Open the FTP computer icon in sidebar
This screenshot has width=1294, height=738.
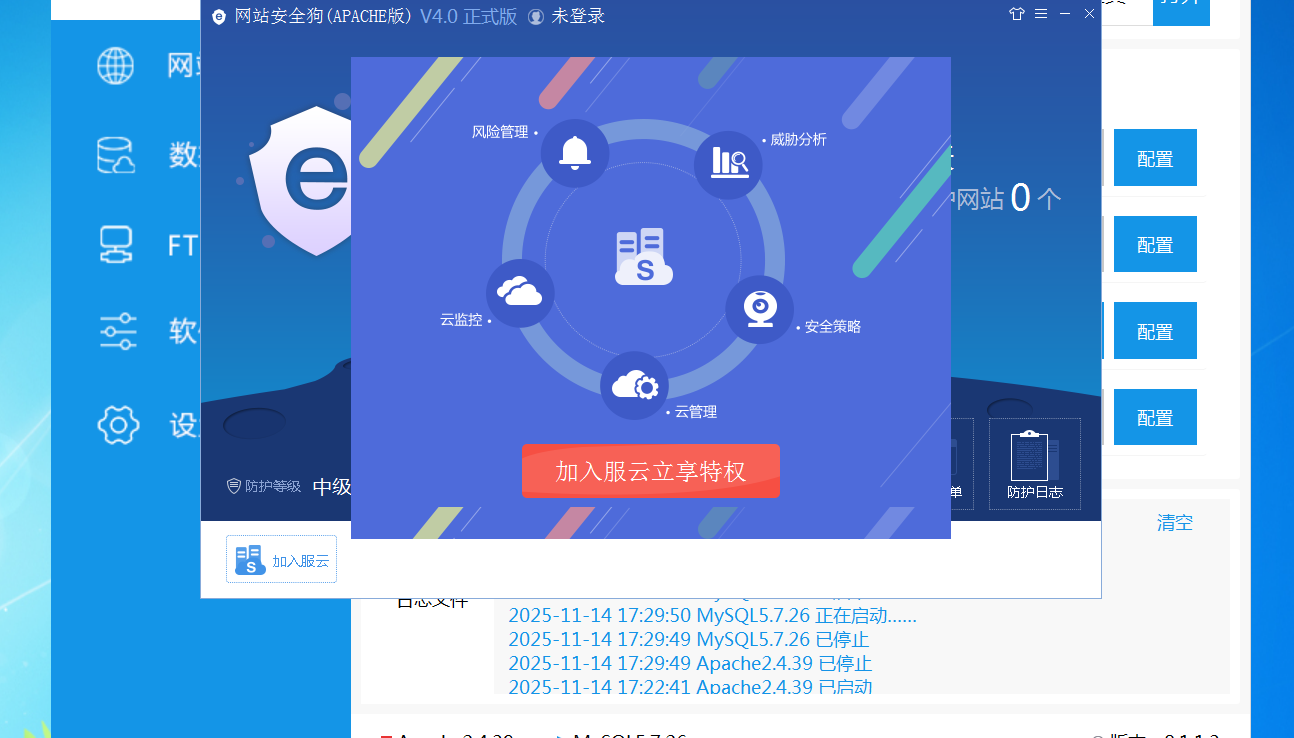[116, 244]
